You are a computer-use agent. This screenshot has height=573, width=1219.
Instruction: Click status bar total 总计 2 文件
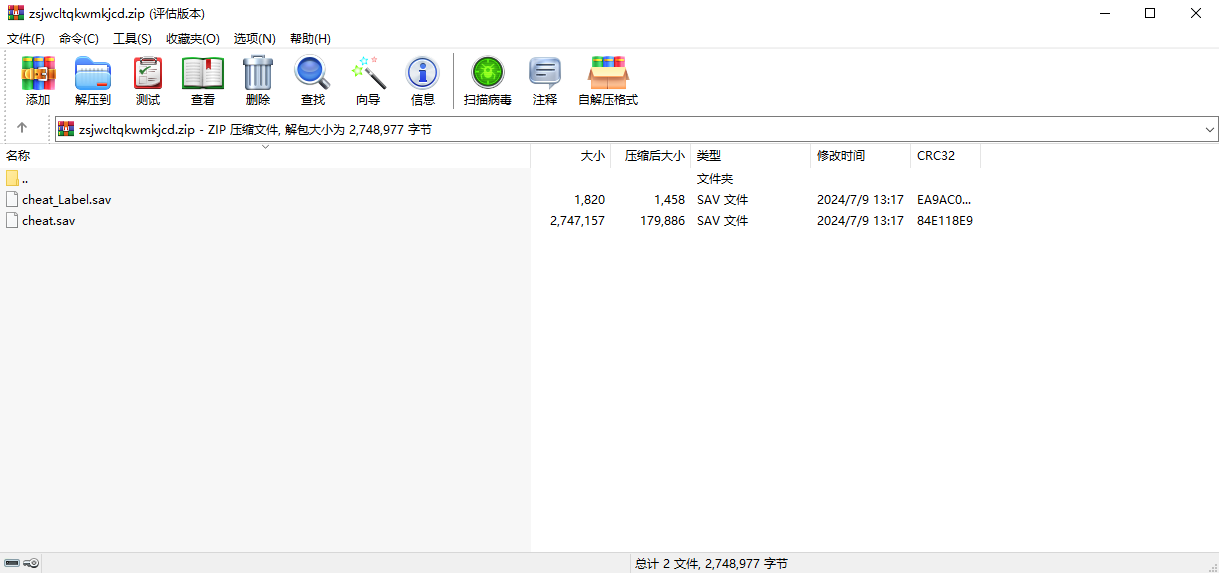coord(711,564)
